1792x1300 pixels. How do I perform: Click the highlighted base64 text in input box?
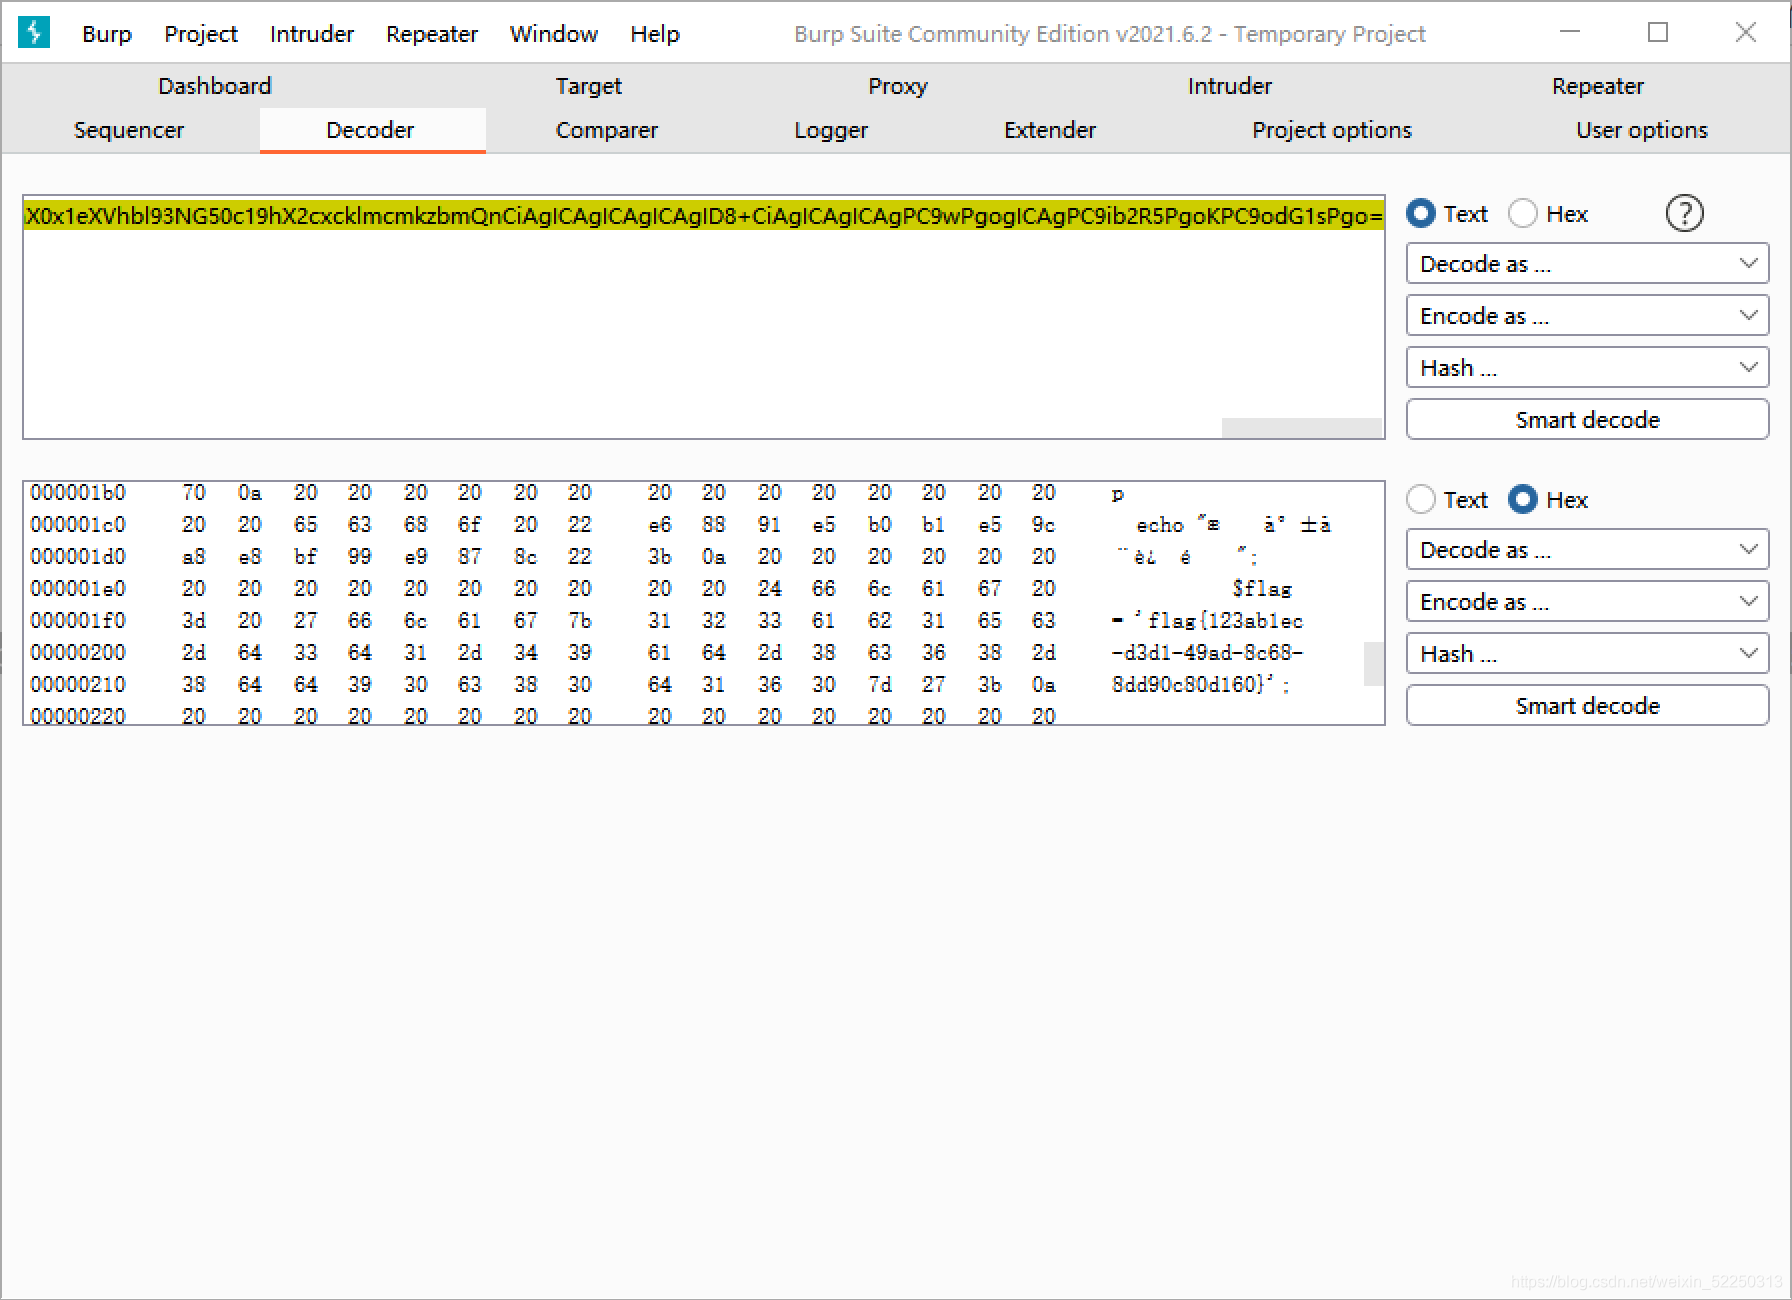tap(704, 215)
